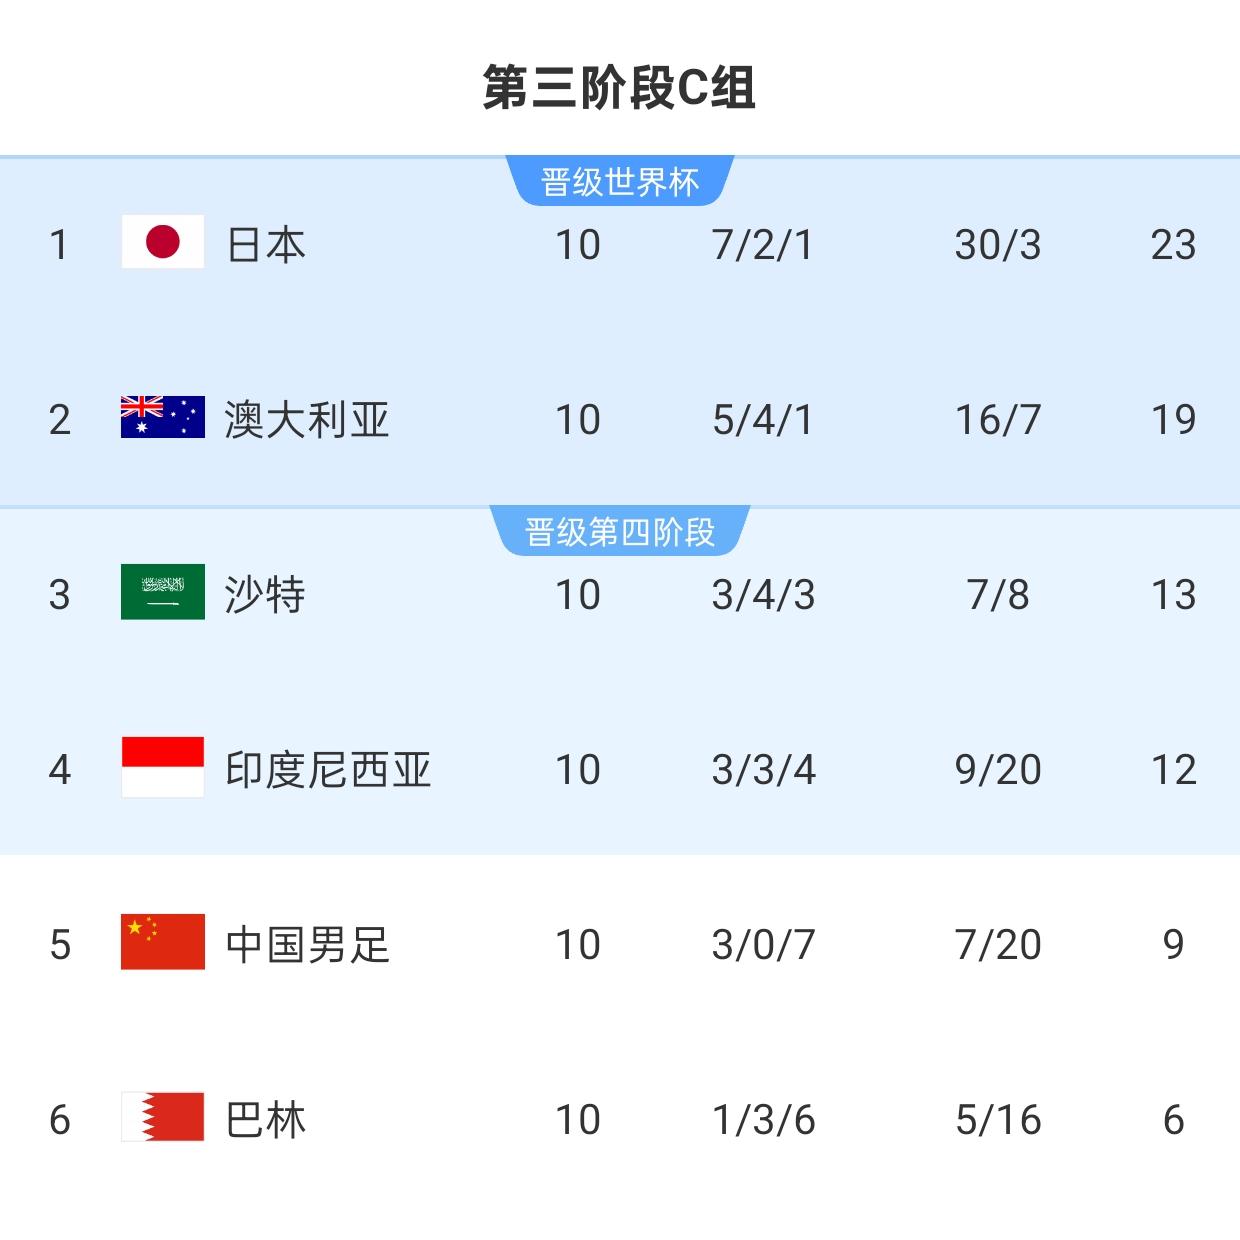This screenshot has width=1240, height=1240.
Task: Click the 晋级第四阶段 label badge
Action: pyautogui.click(x=620, y=532)
